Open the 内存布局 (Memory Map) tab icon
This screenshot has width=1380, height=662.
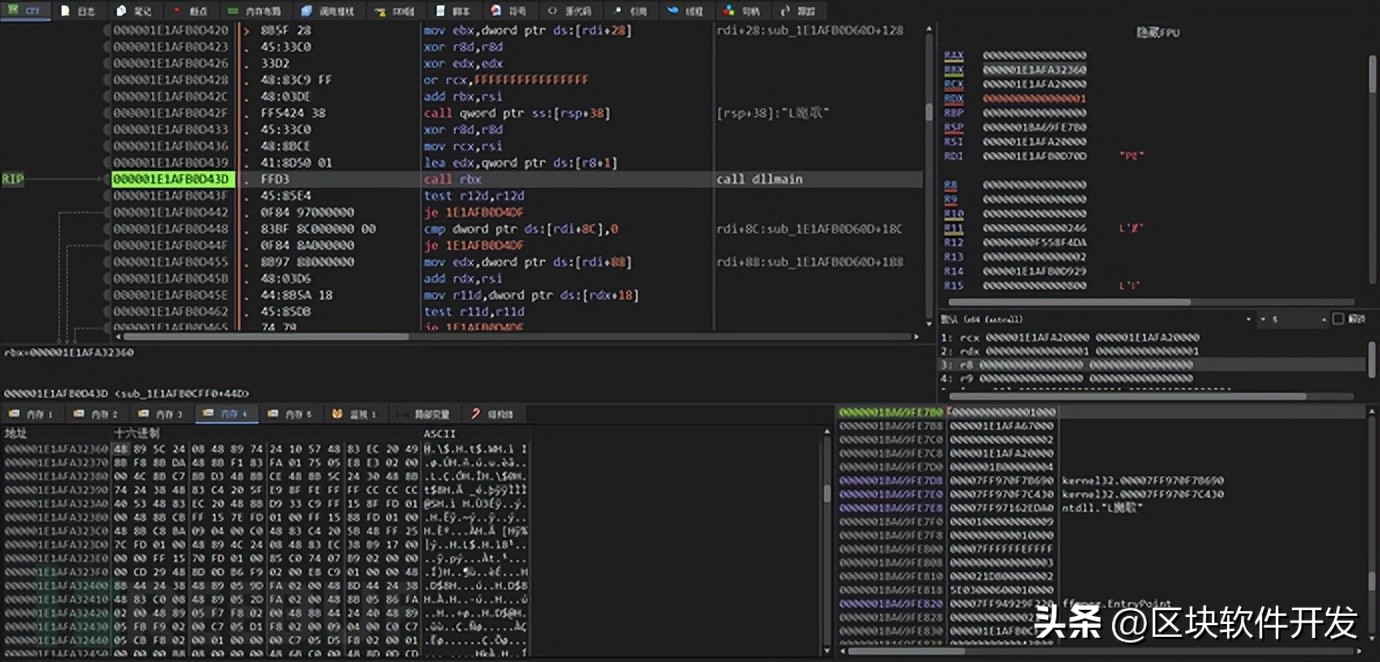[x=233, y=11]
